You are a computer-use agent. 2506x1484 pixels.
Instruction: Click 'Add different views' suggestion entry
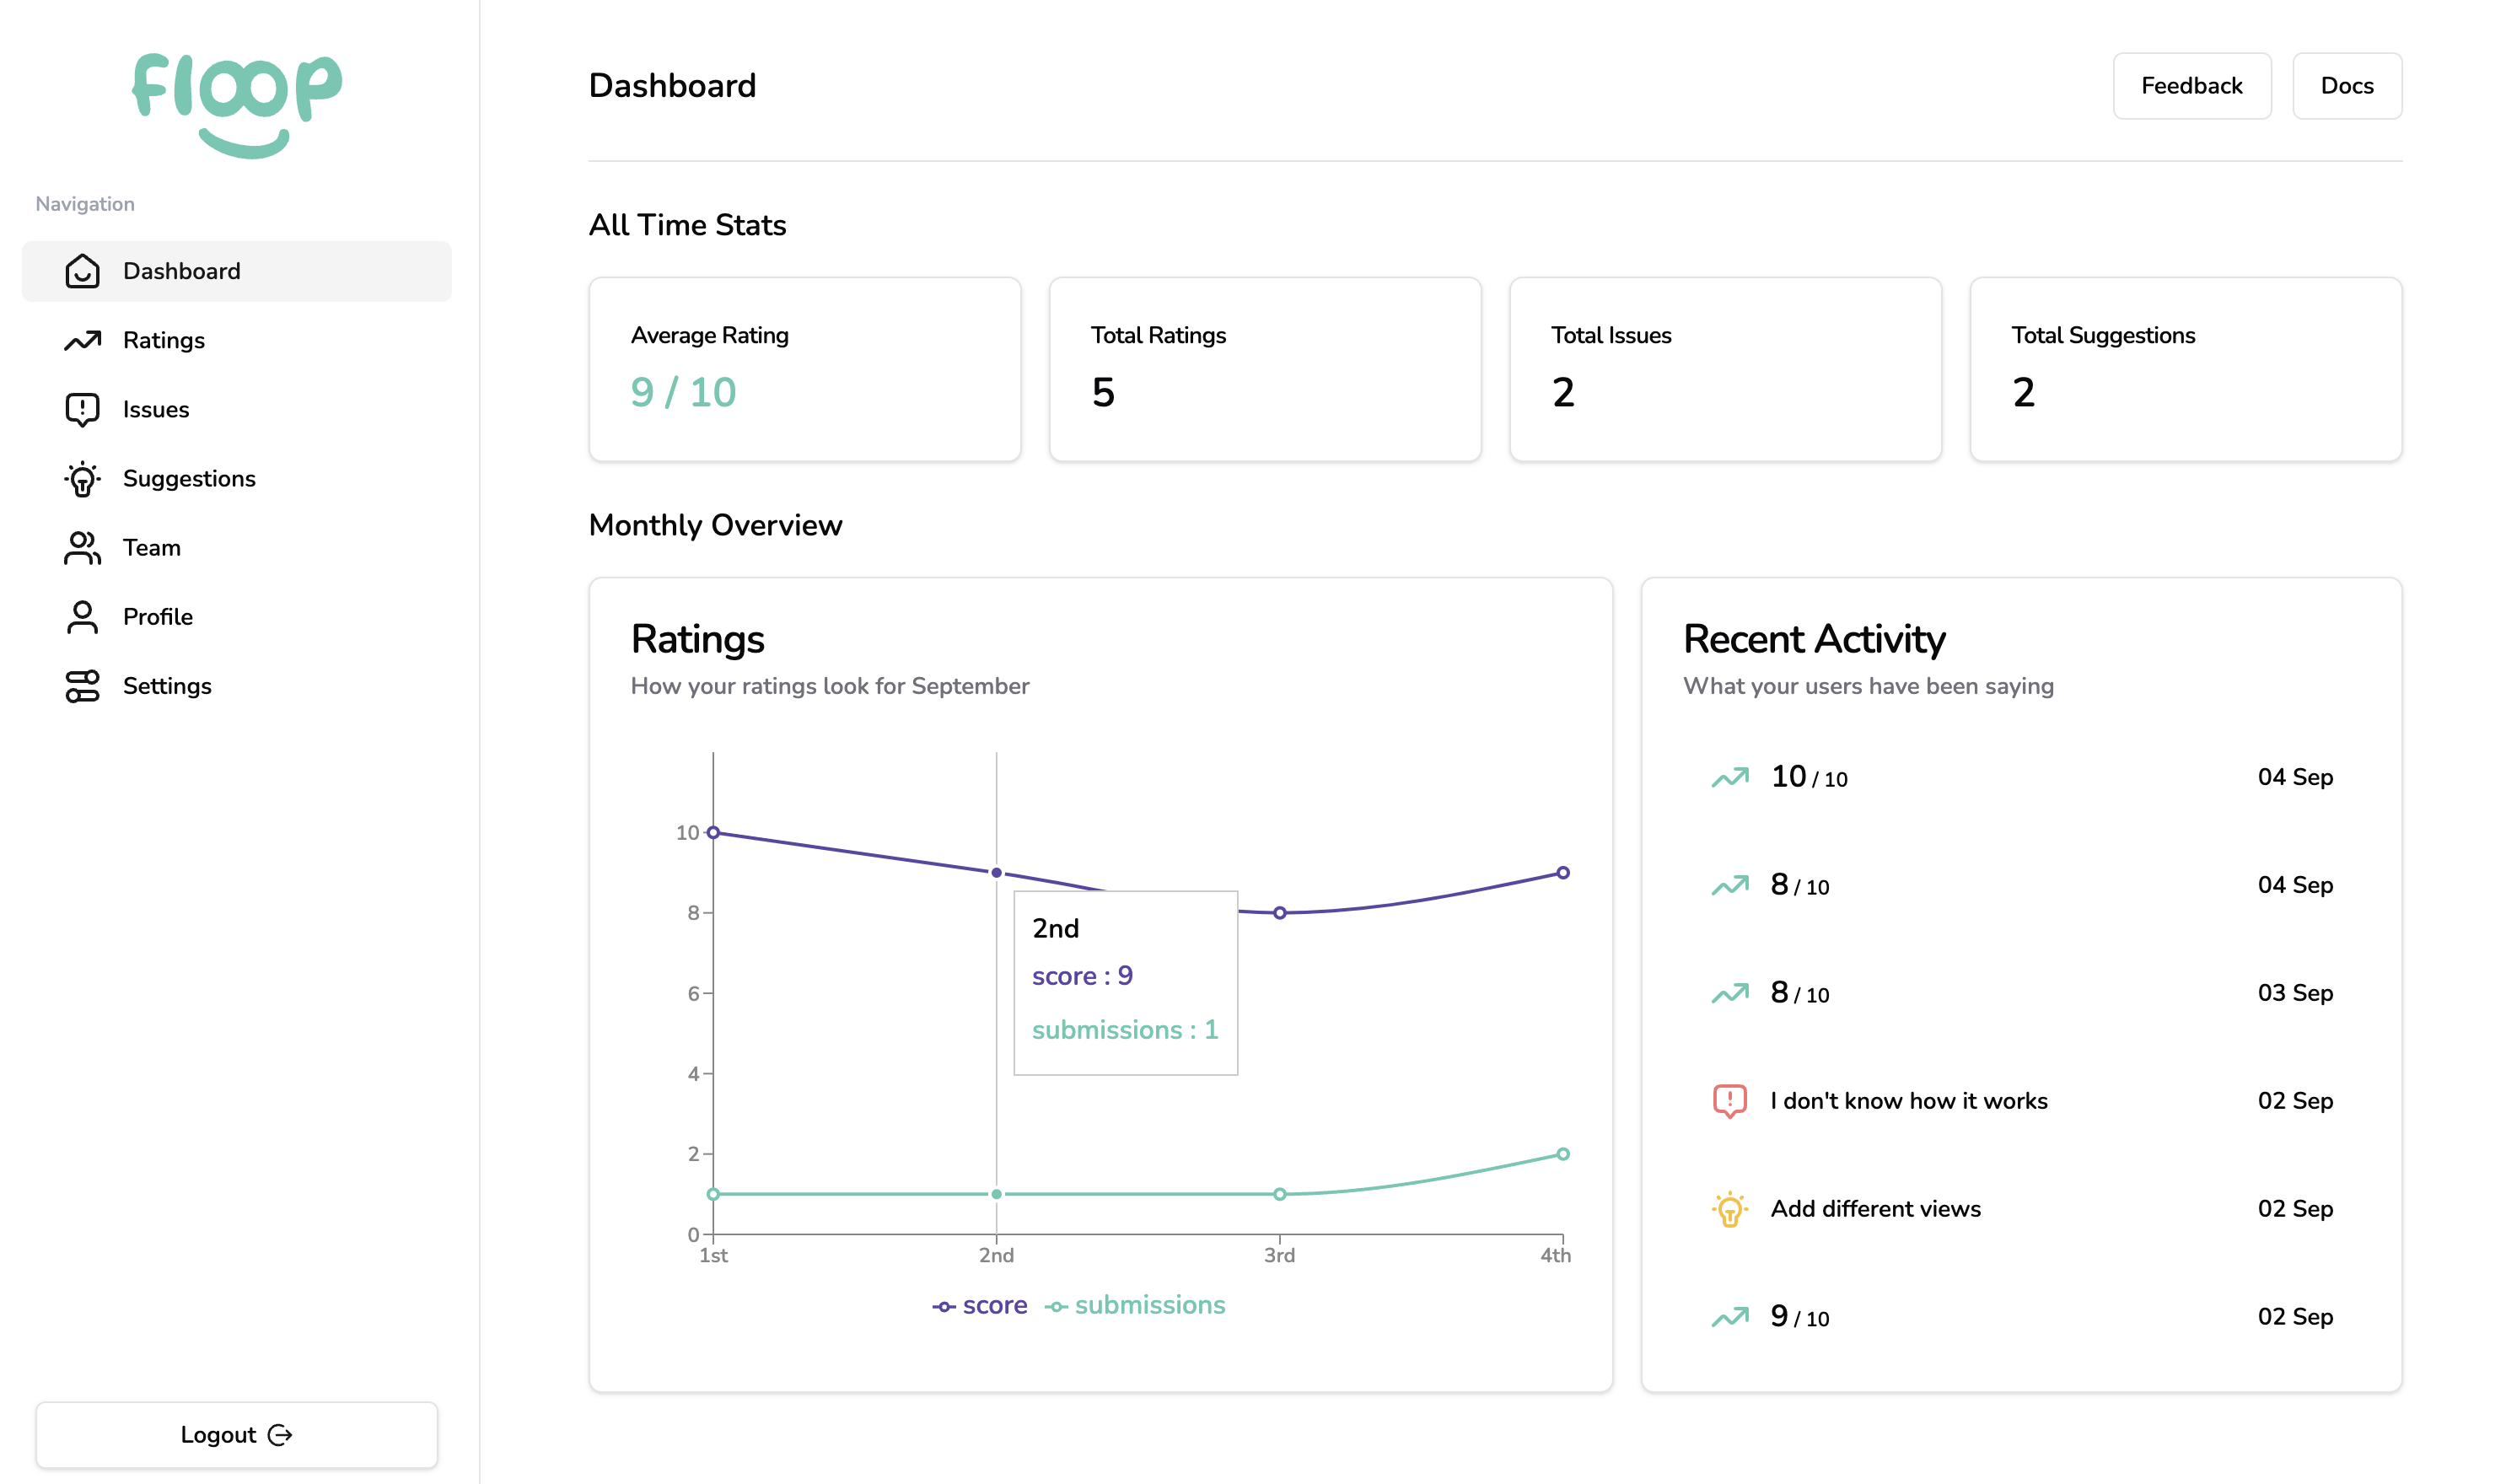[2022, 1209]
